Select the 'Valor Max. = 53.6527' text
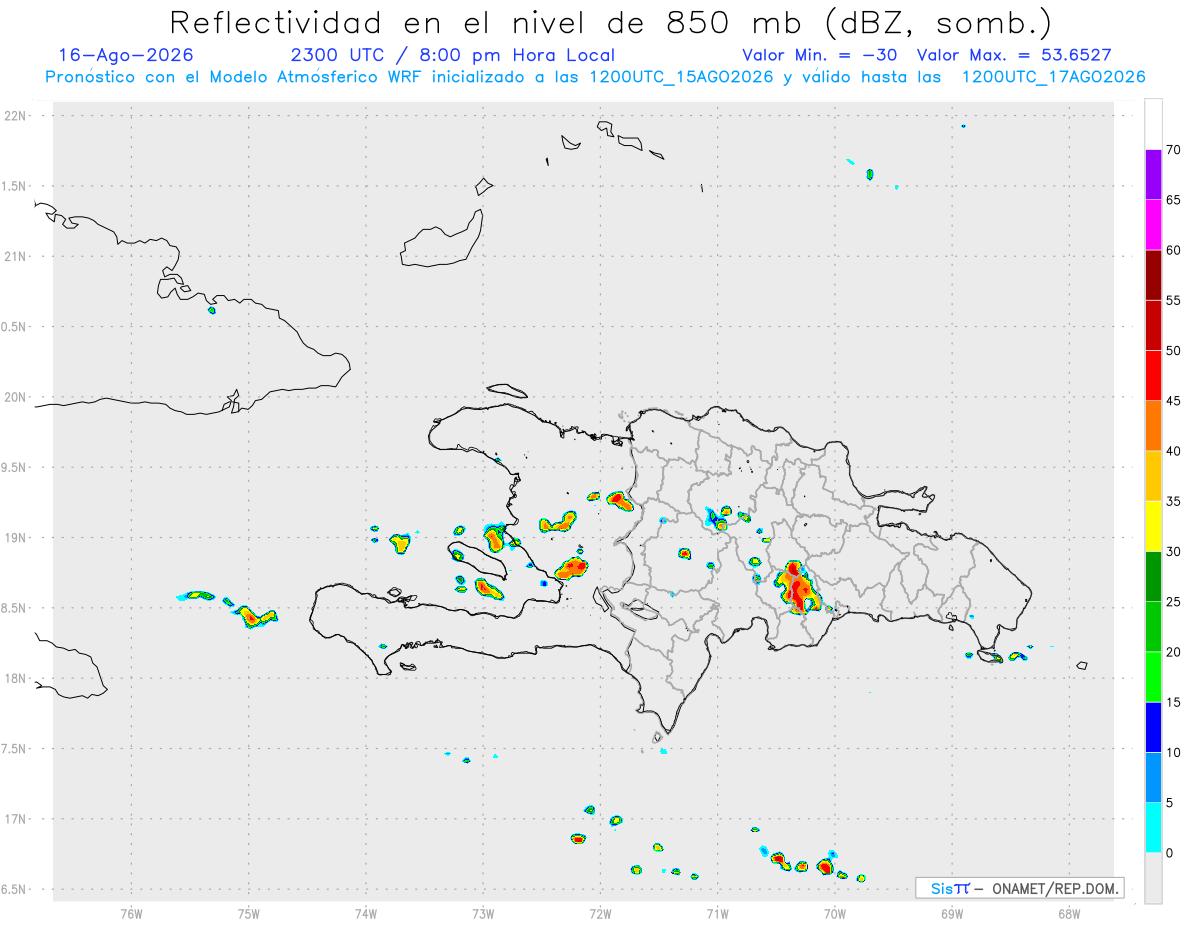The width and height of the screenshot is (1200, 927). pos(1014,55)
